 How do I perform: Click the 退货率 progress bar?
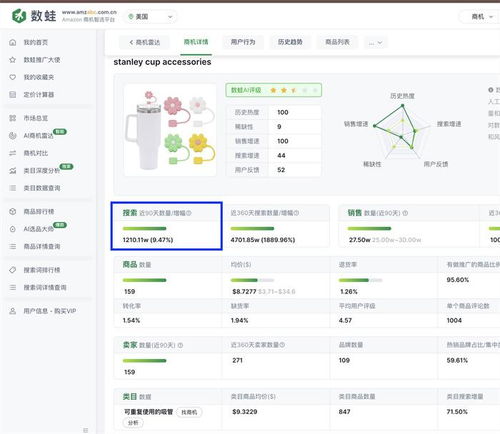coord(360,280)
